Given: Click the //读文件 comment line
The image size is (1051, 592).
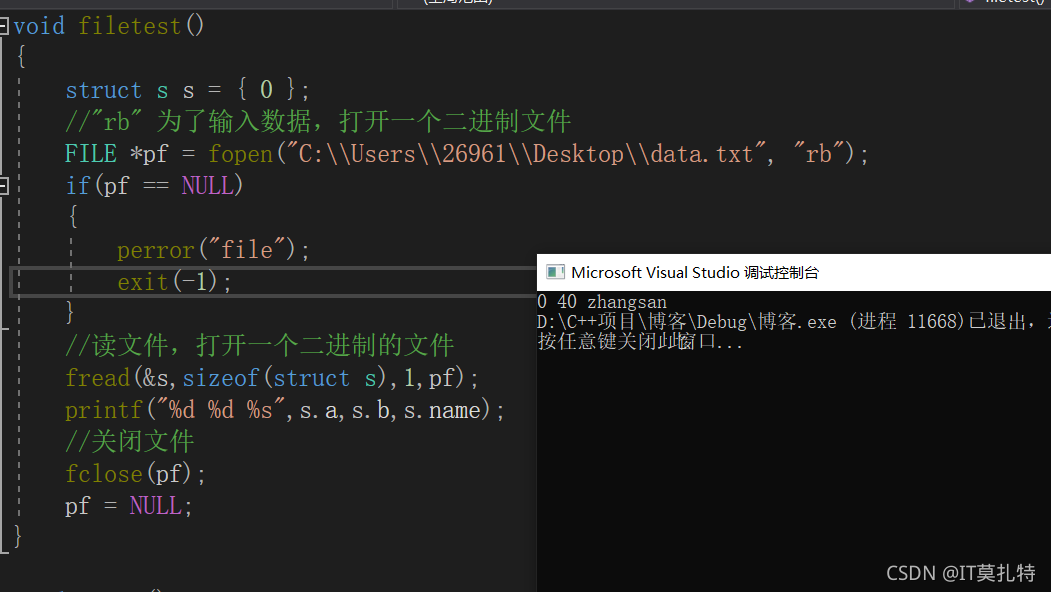Looking at the screenshot, I should 259,346.
